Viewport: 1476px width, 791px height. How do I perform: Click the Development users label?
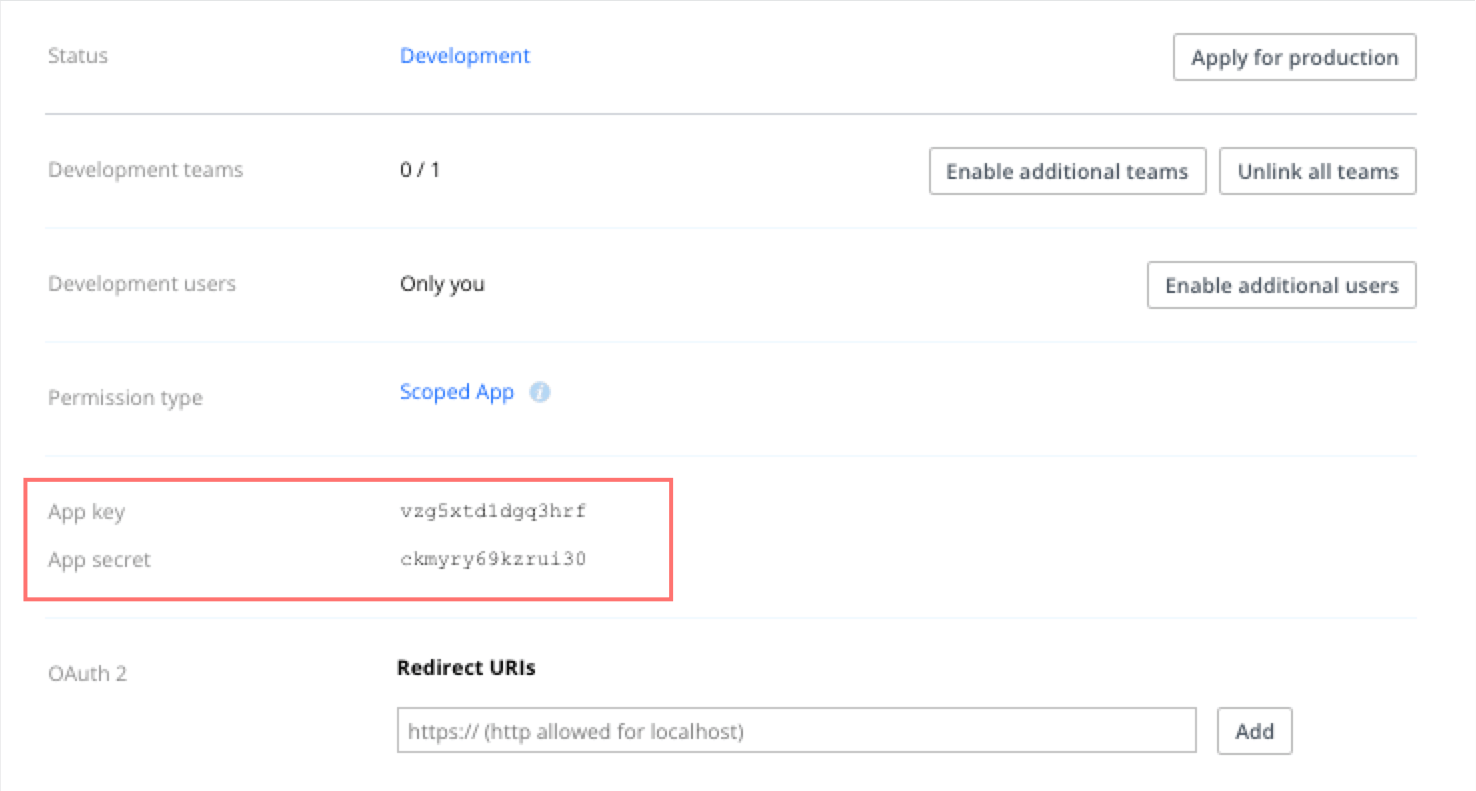(x=142, y=284)
